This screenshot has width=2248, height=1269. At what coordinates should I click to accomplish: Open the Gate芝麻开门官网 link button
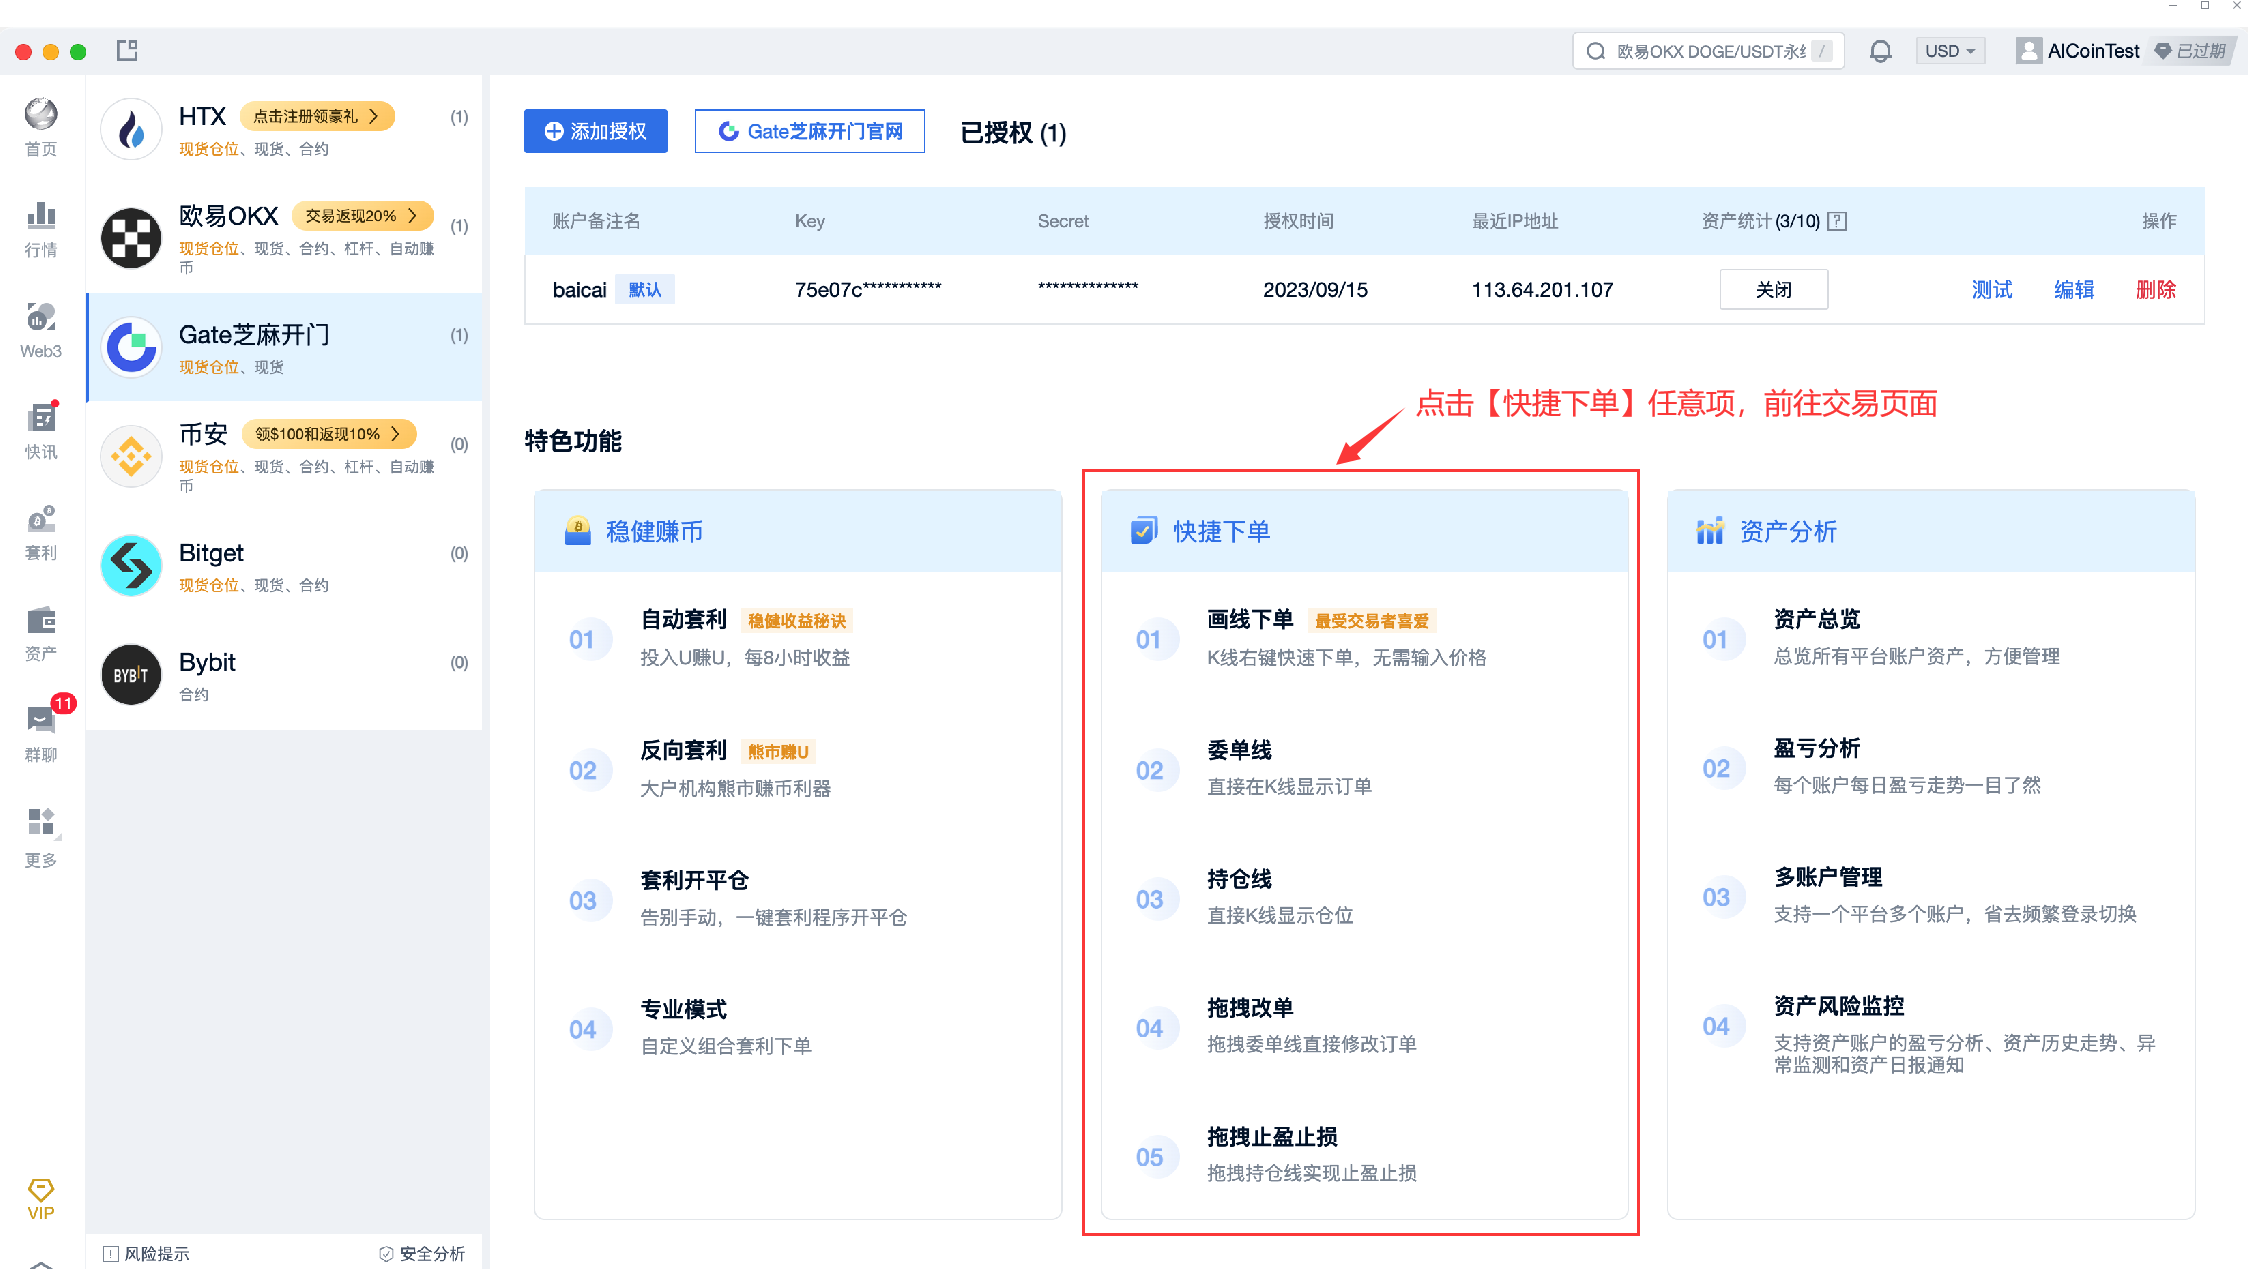tap(810, 131)
